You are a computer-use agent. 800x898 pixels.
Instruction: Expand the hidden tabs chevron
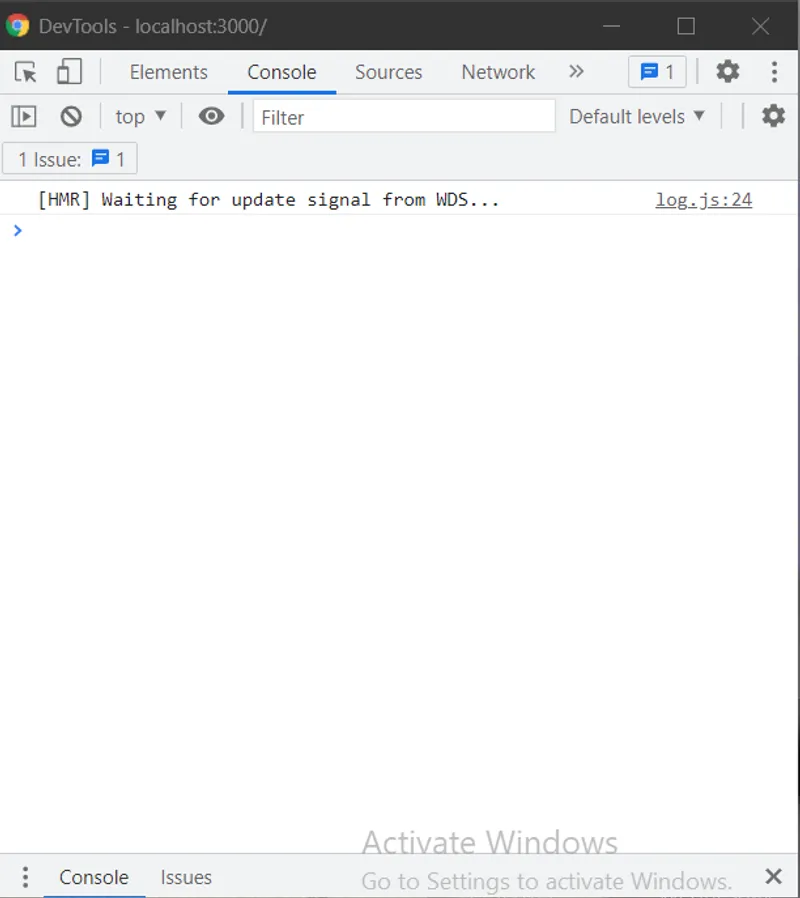[576, 72]
